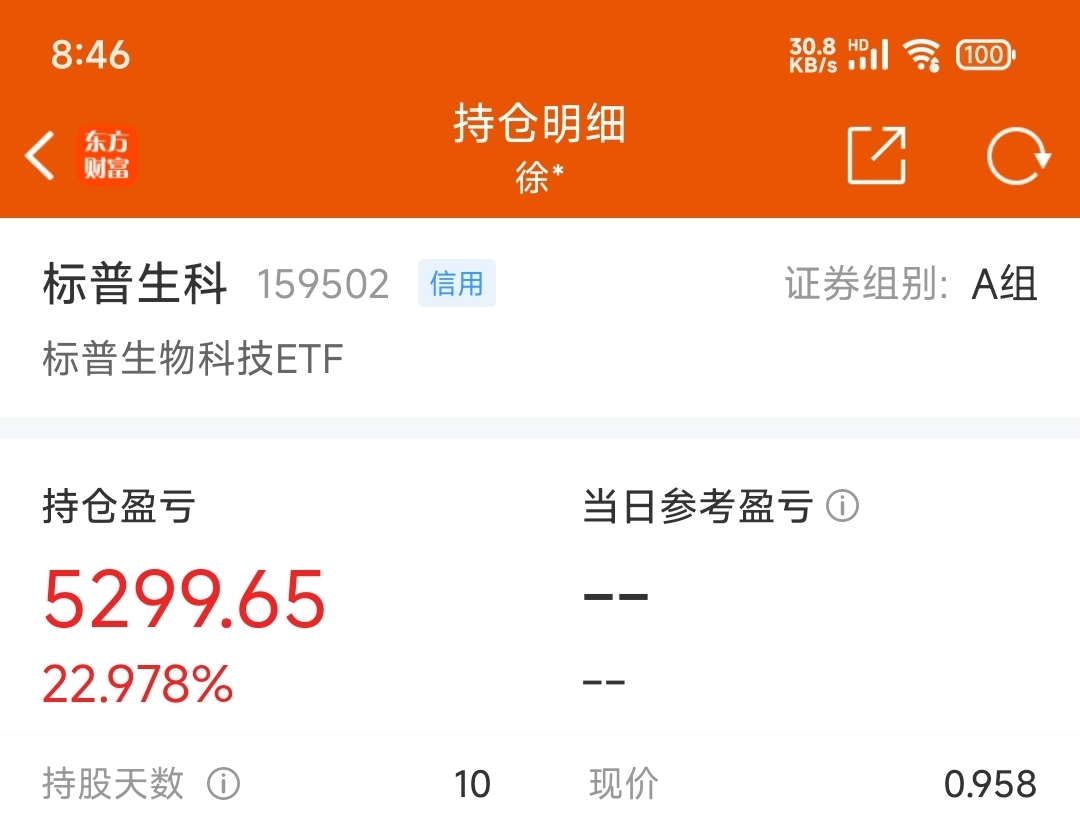Viewport: 1080px width, 827px height.
Task: Tap the back arrow icon
Action: point(39,156)
